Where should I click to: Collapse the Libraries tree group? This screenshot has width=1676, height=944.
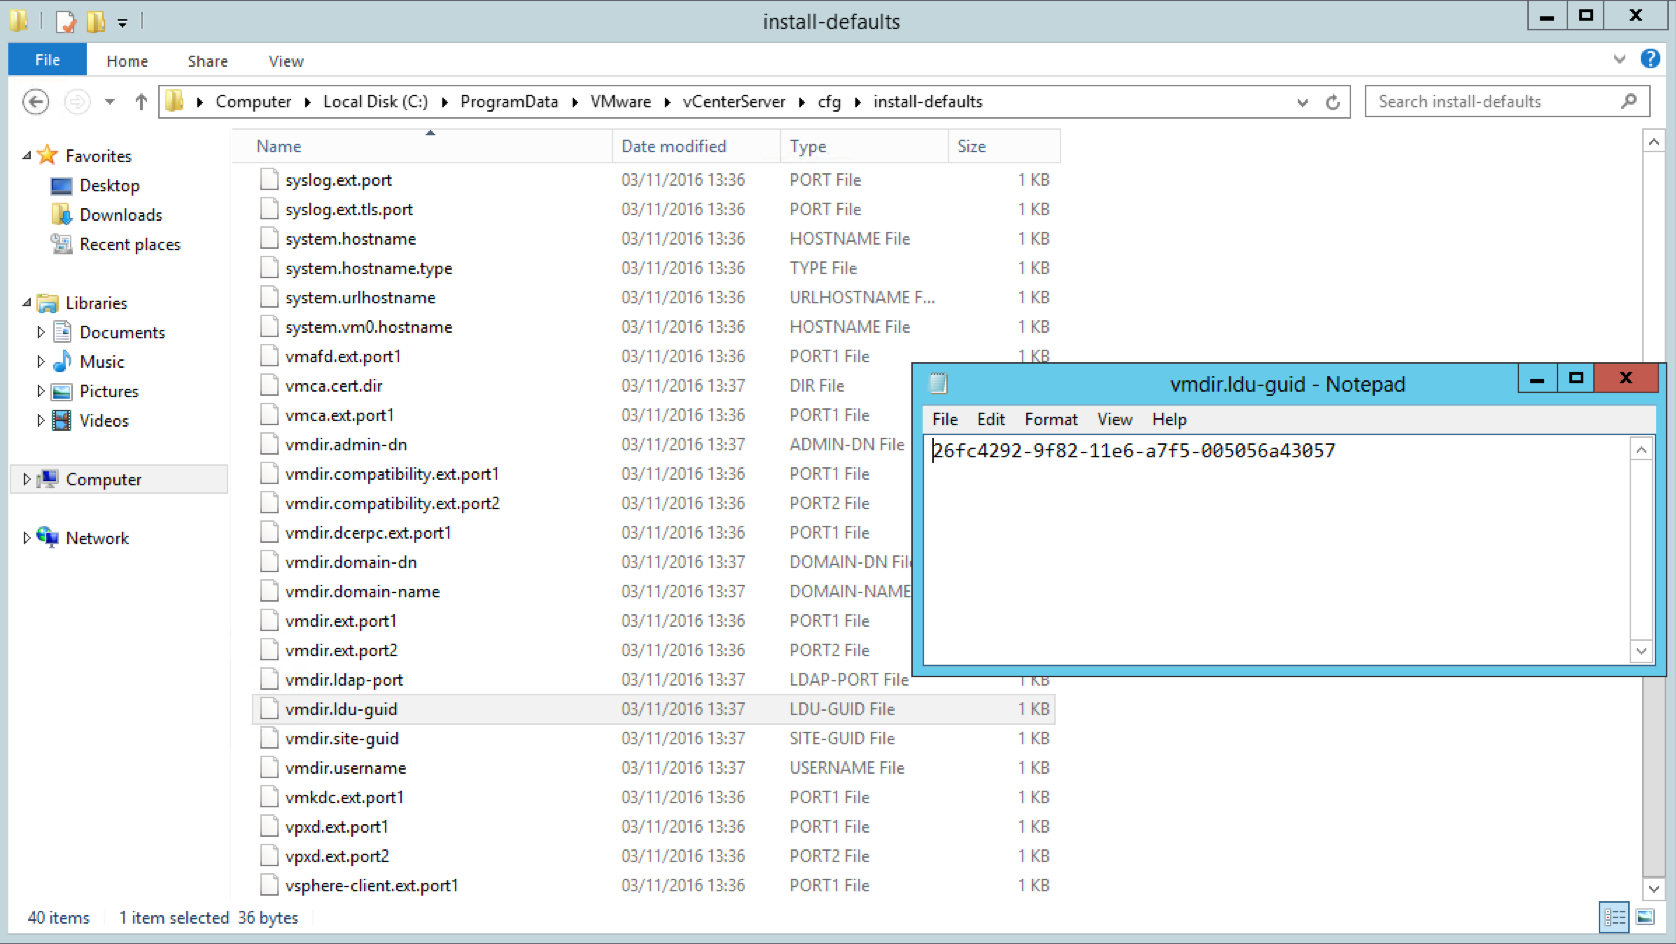[27, 302]
